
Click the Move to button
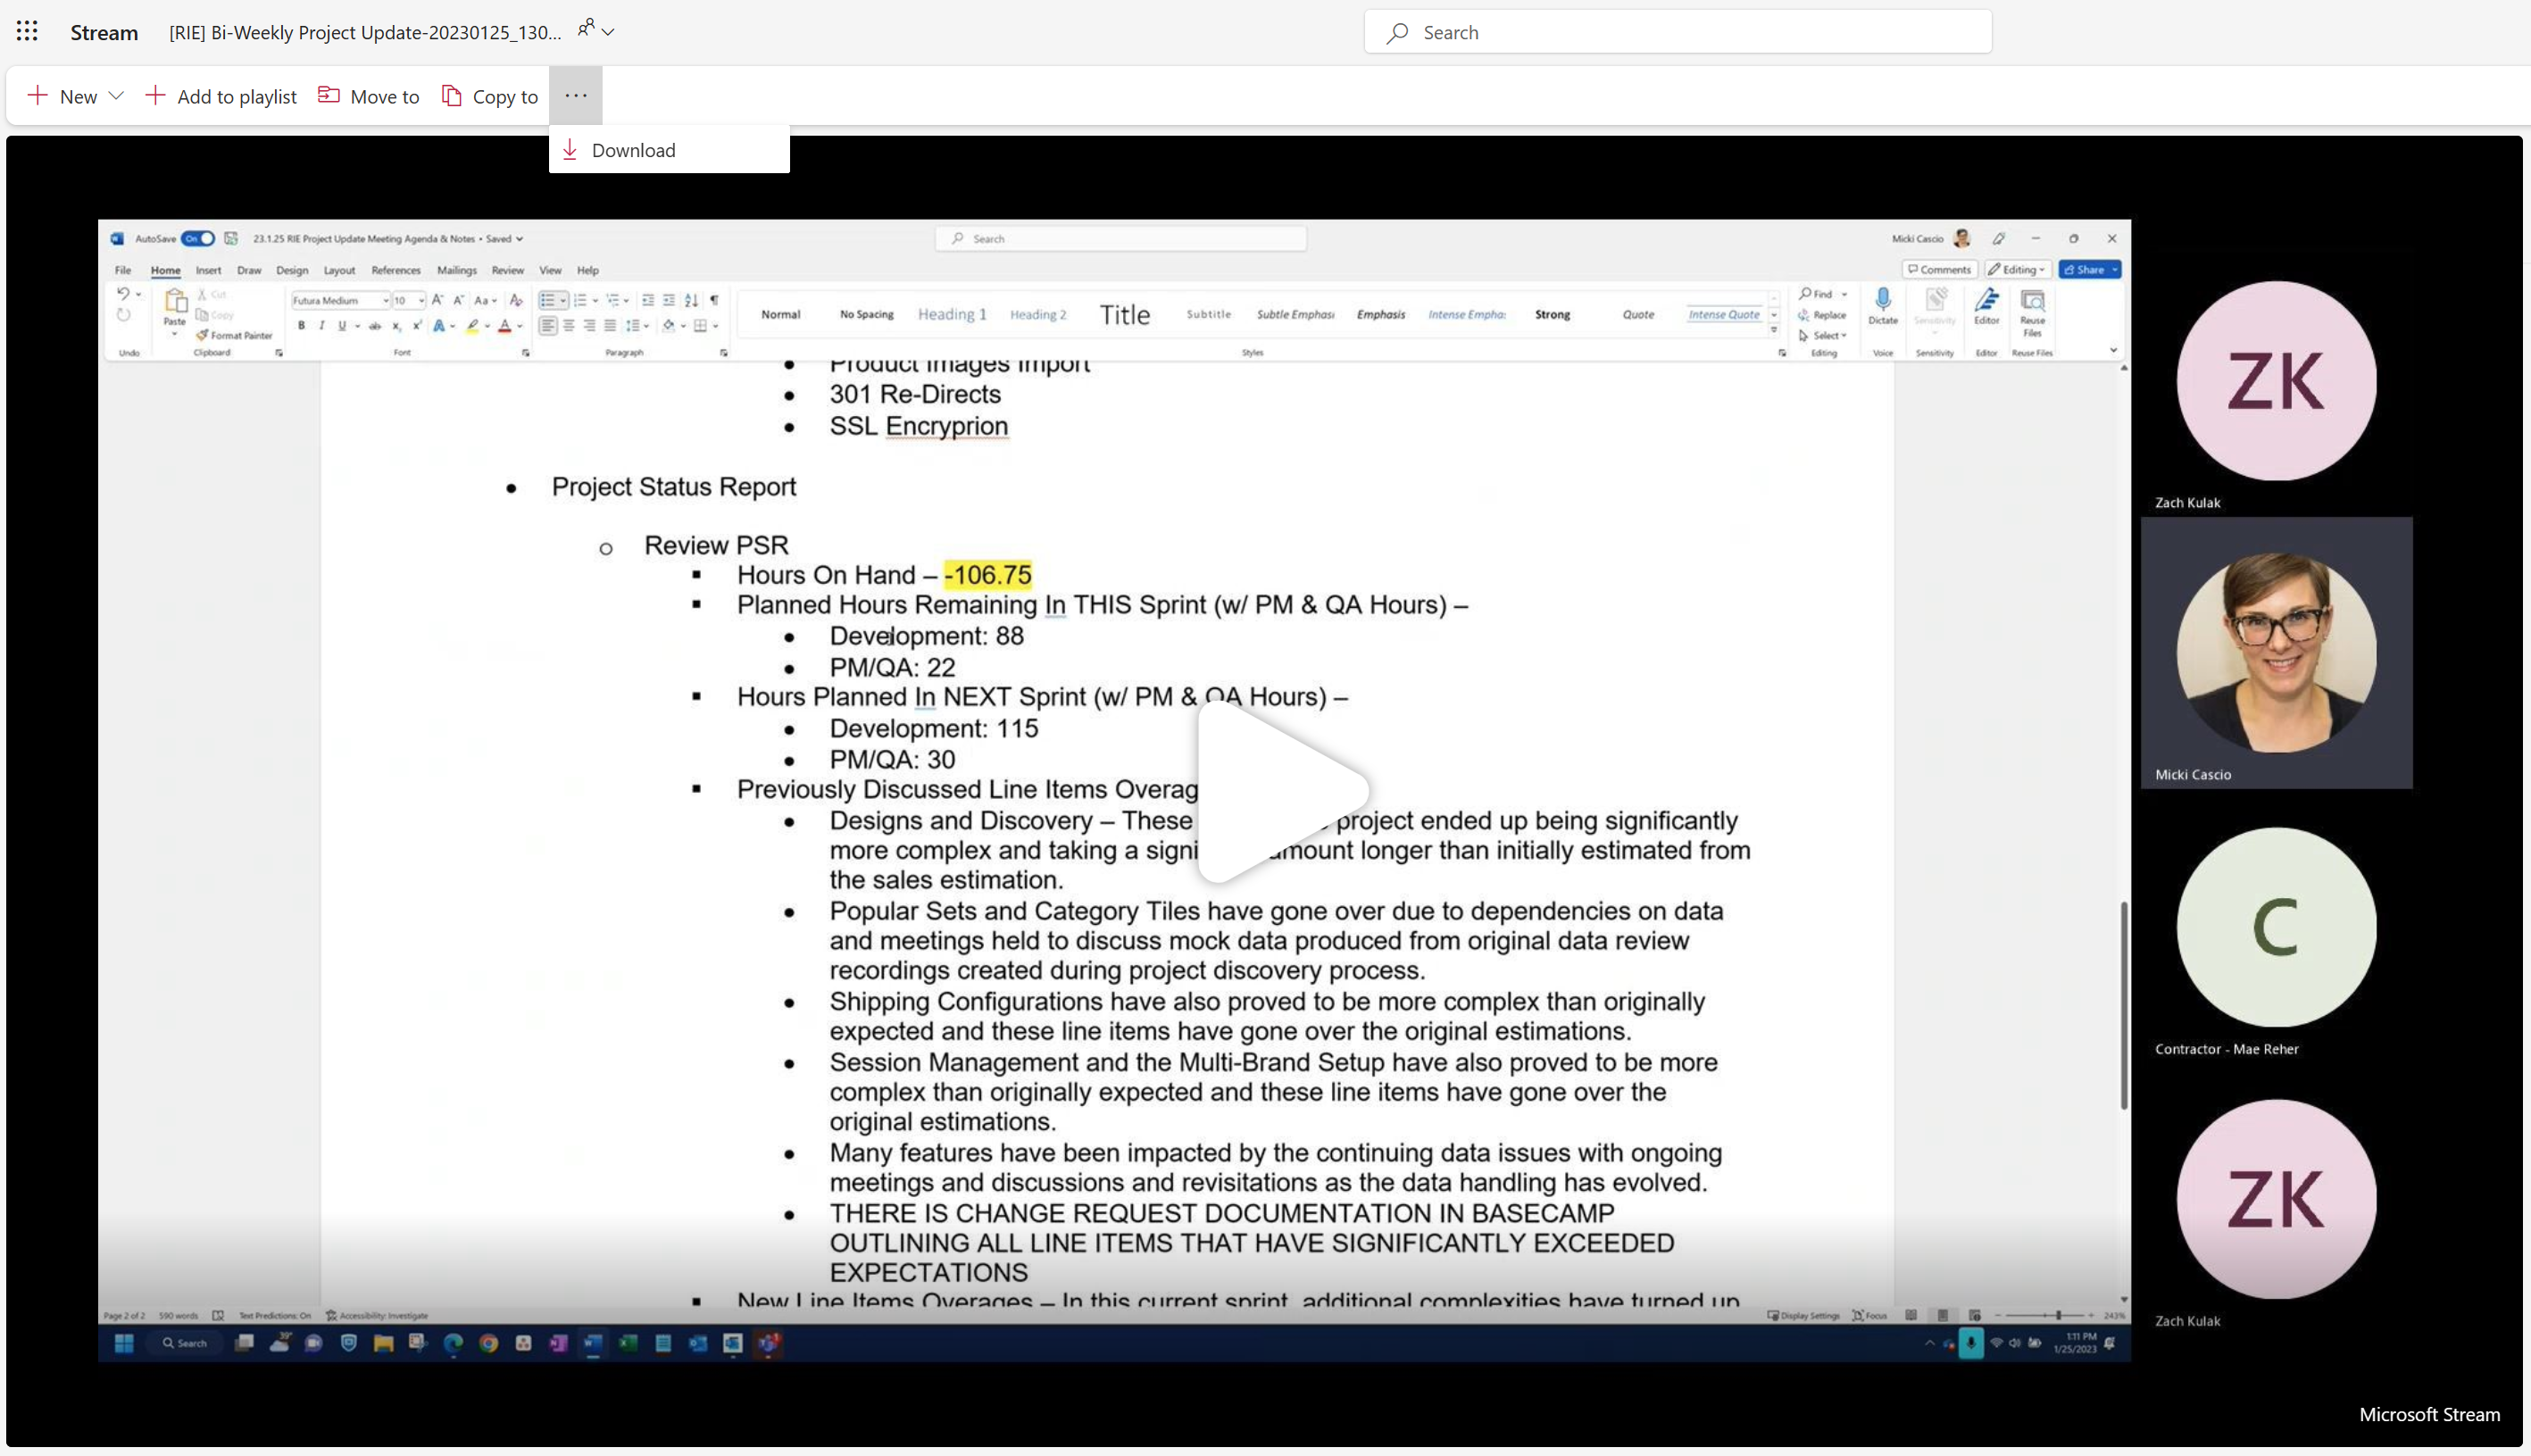point(369,96)
